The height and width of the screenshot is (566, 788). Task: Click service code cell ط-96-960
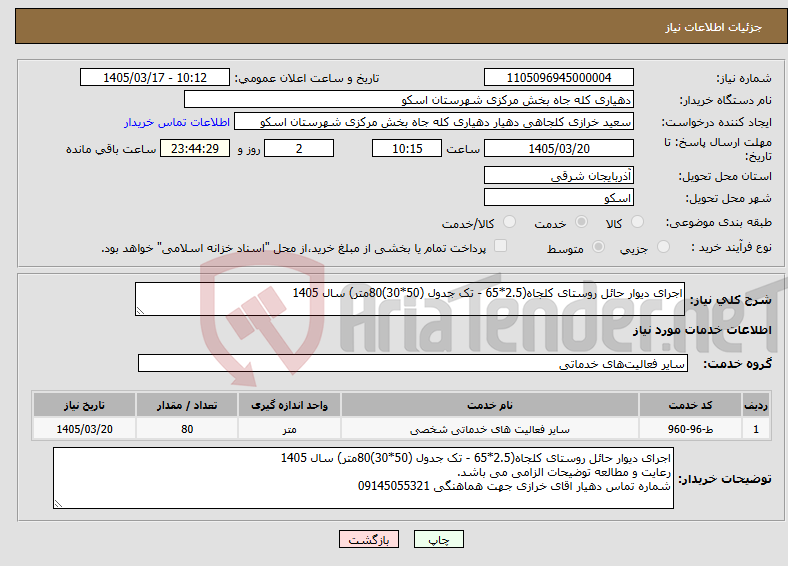click(691, 429)
